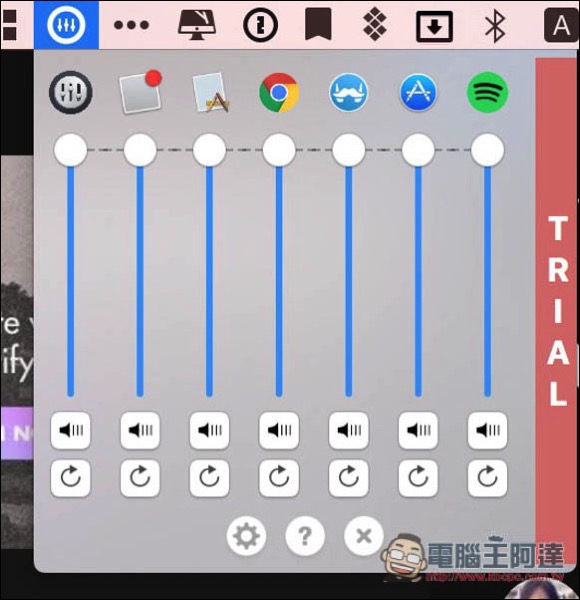Open the three-dots menu bar item

(131, 25)
